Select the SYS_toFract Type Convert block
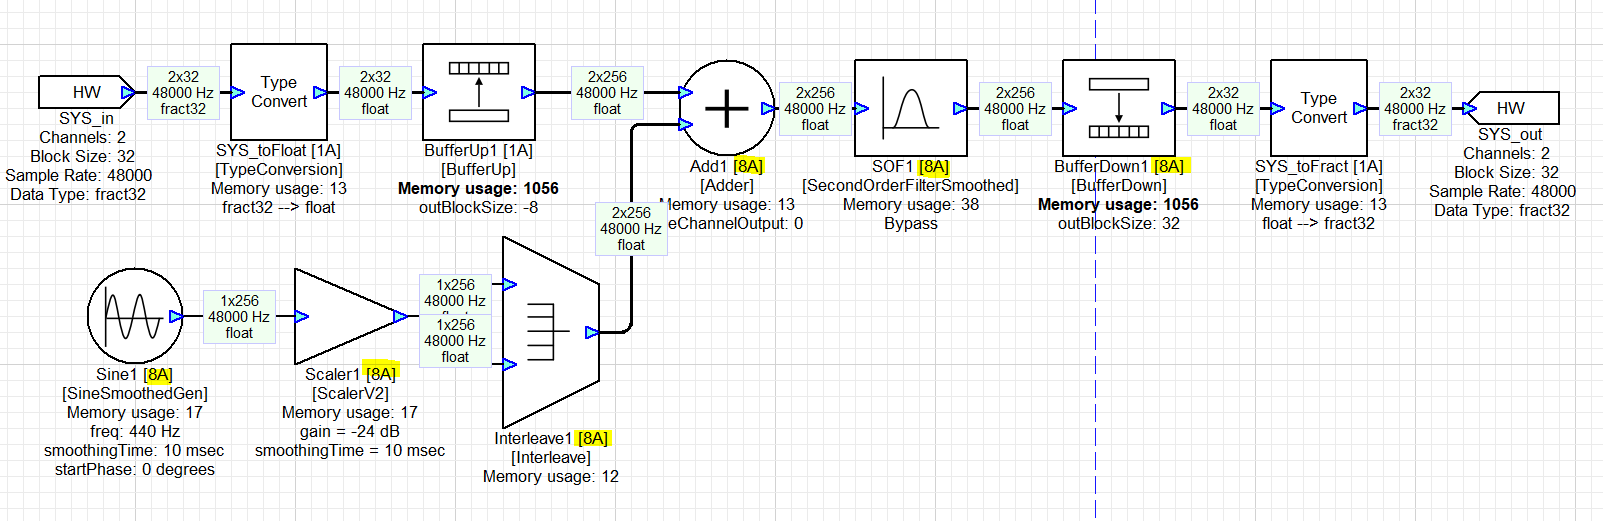The height and width of the screenshot is (521, 1603). (x=1318, y=108)
